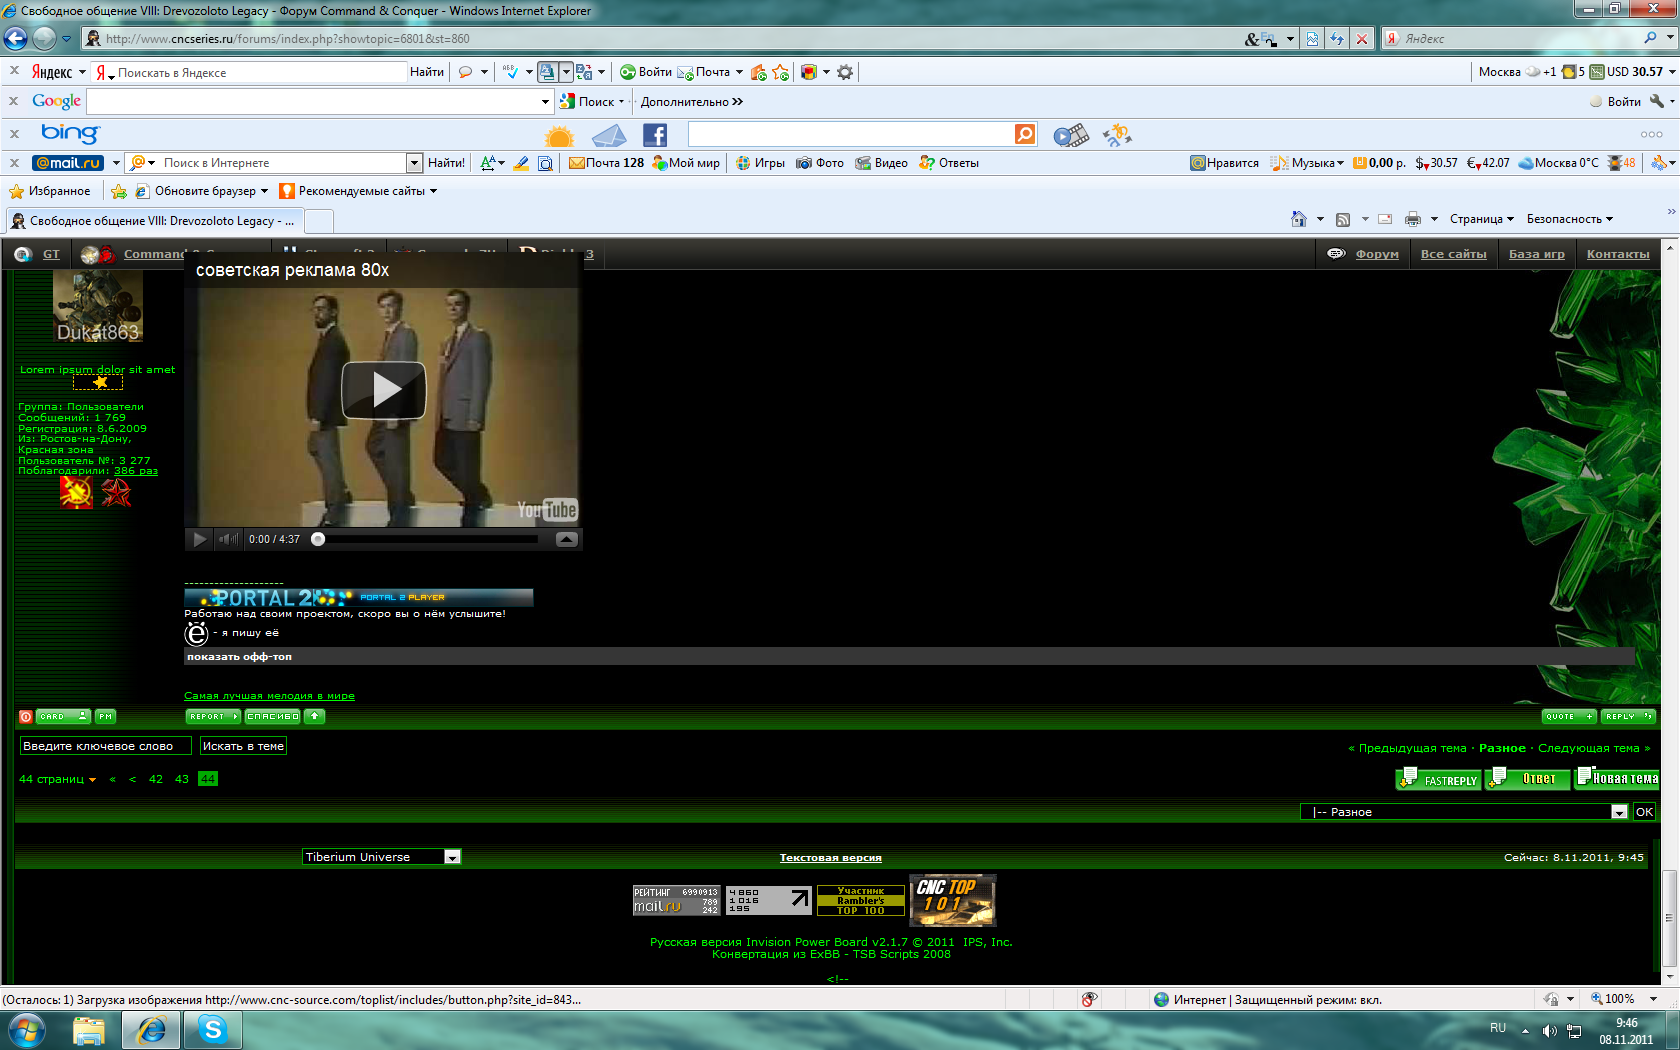Click the Stop loading red X button
The height and width of the screenshot is (1050, 1680).
point(1361,39)
